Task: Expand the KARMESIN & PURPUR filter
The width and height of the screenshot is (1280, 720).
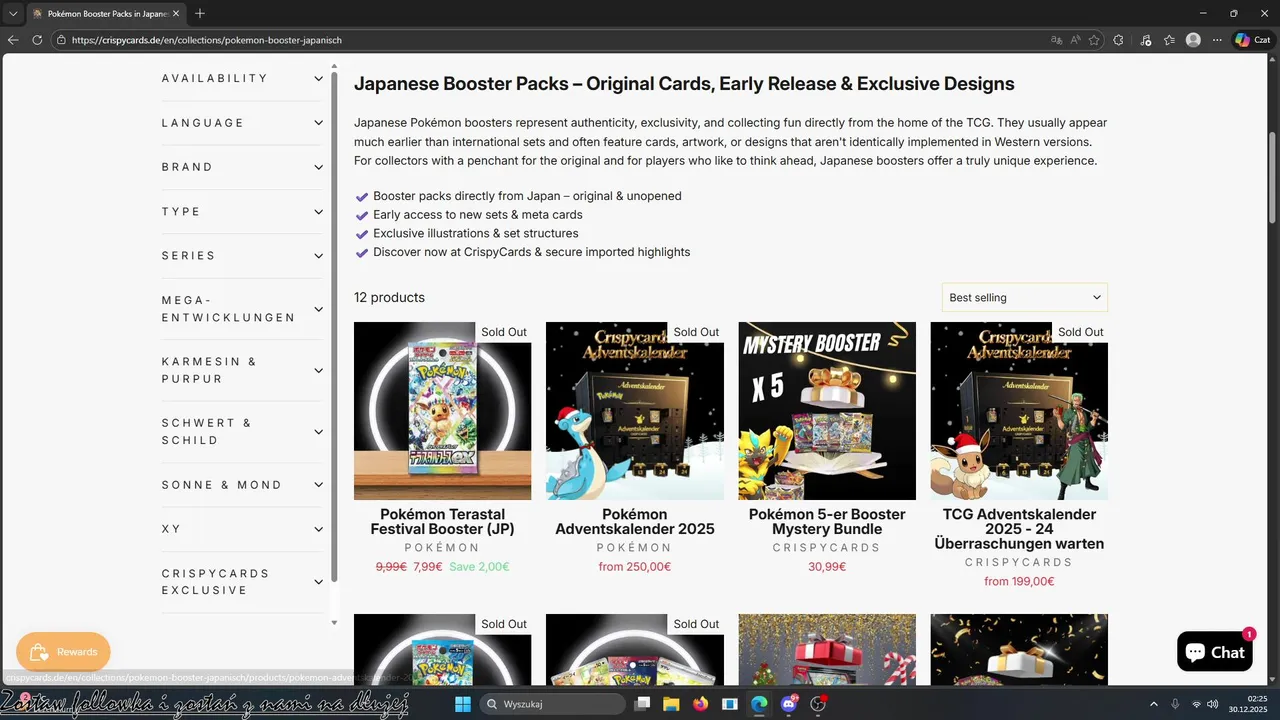Action: coord(243,370)
